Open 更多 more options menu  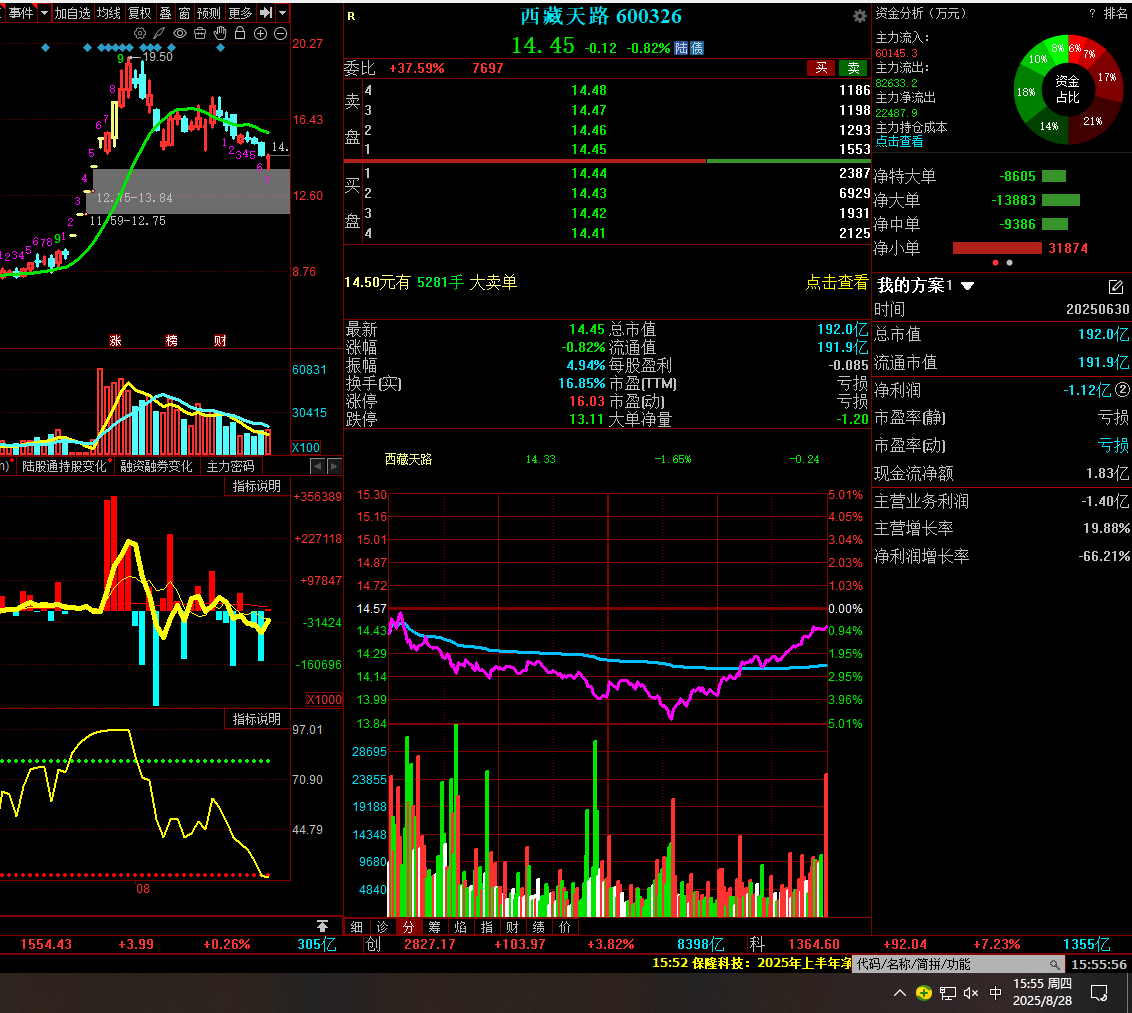[x=240, y=13]
